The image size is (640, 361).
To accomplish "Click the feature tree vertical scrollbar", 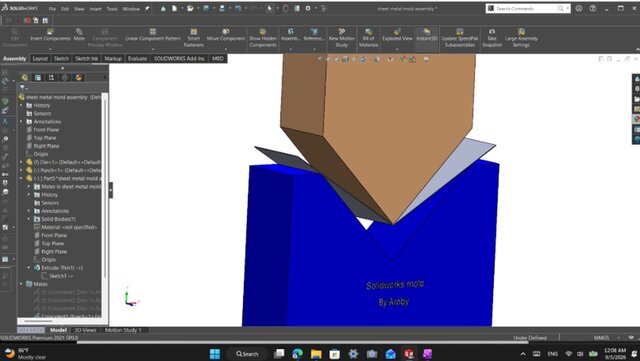I will 105,188.
